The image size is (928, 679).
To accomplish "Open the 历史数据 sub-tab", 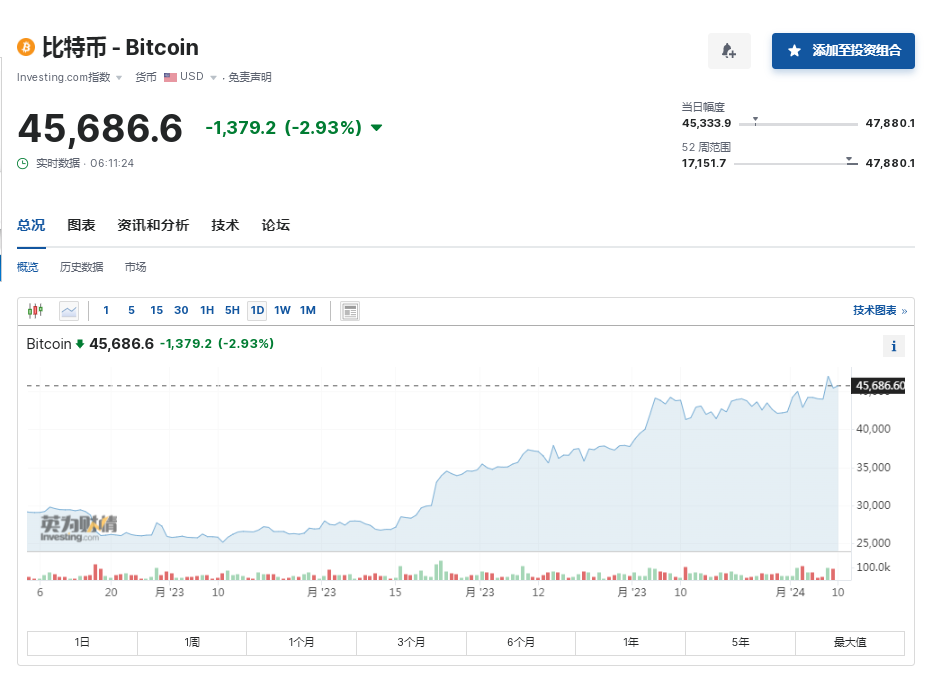I will pos(81,267).
